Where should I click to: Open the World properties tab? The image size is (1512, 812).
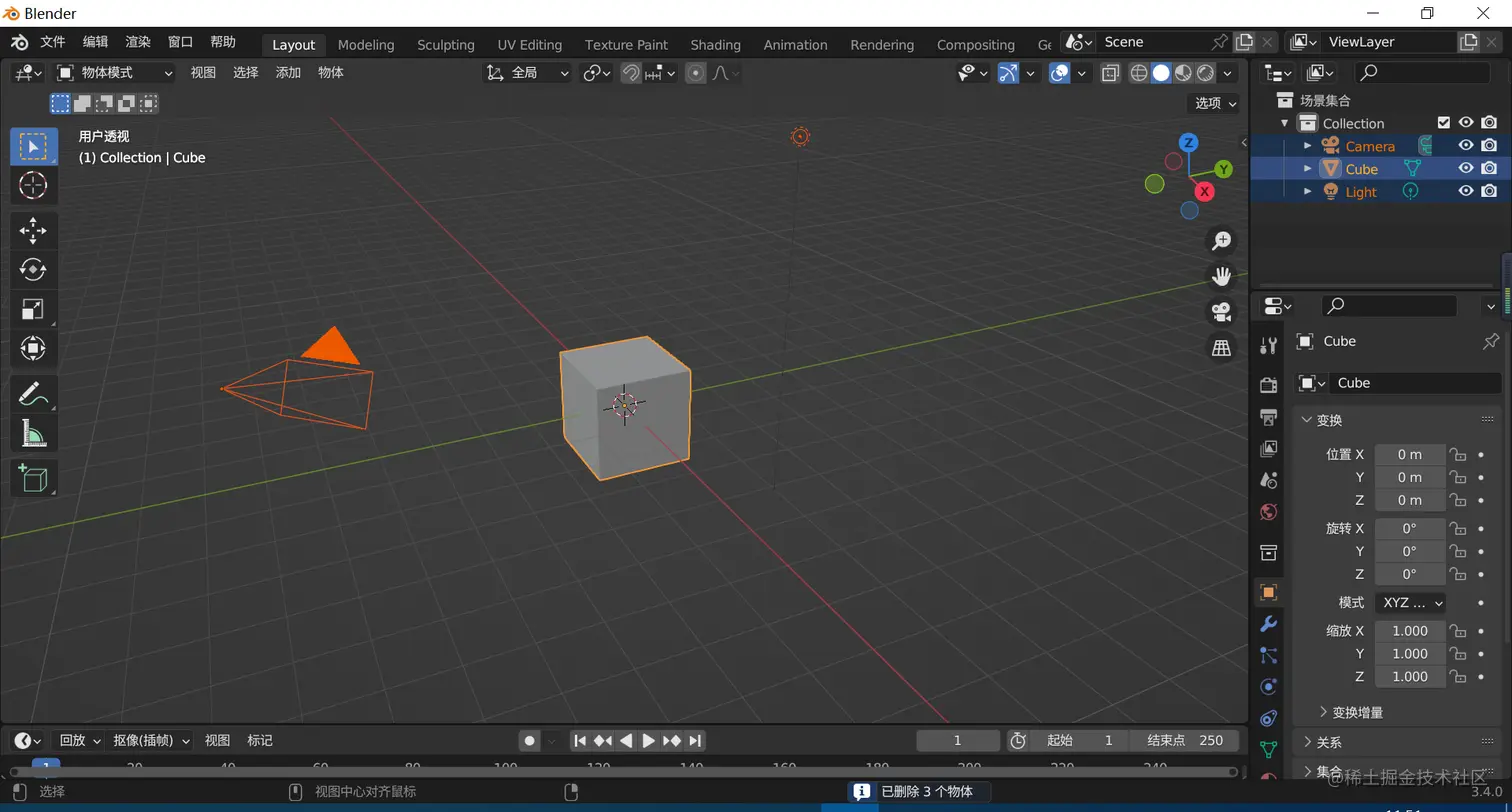[x=1269, y=512]
